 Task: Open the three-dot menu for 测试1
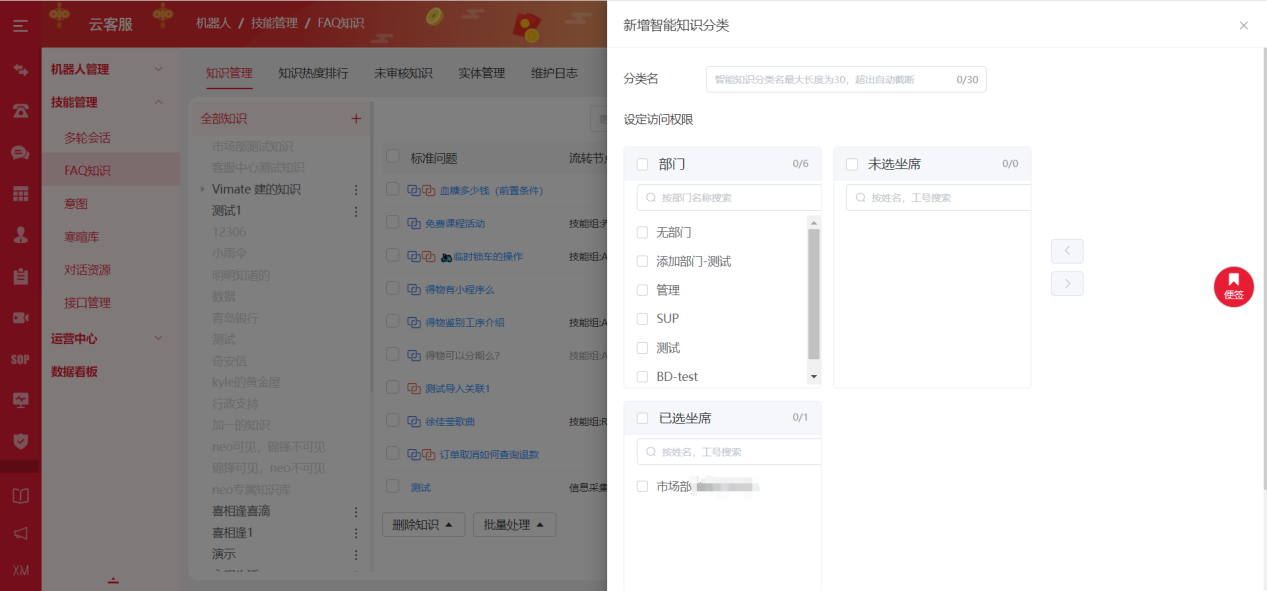[x=356, y=211]
